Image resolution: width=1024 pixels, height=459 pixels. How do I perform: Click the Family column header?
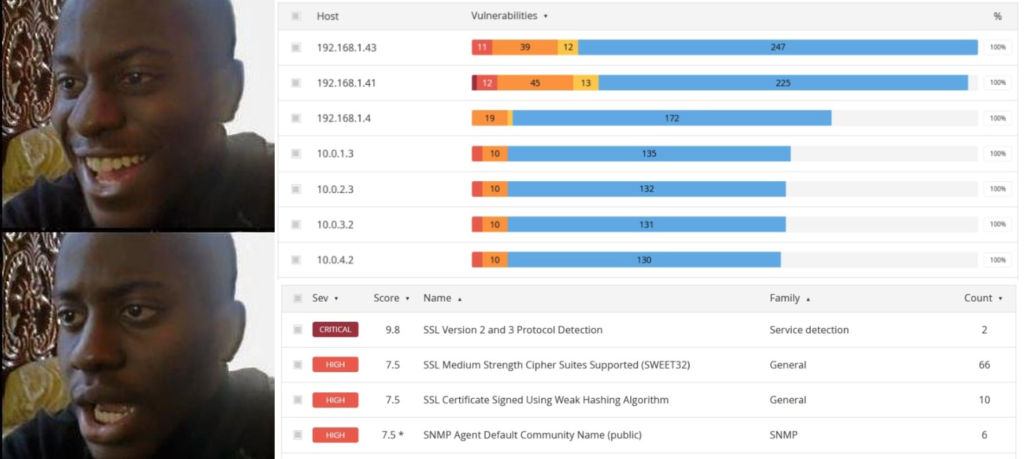[x=784, y=298]
